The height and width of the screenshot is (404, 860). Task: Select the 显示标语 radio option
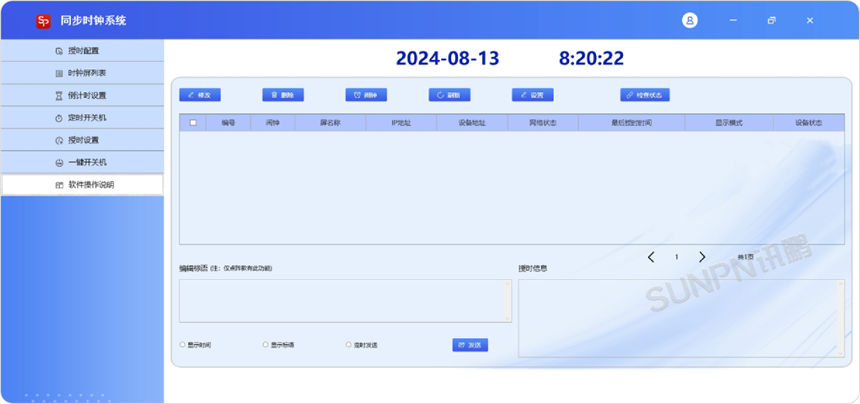(x=266, y=345)
